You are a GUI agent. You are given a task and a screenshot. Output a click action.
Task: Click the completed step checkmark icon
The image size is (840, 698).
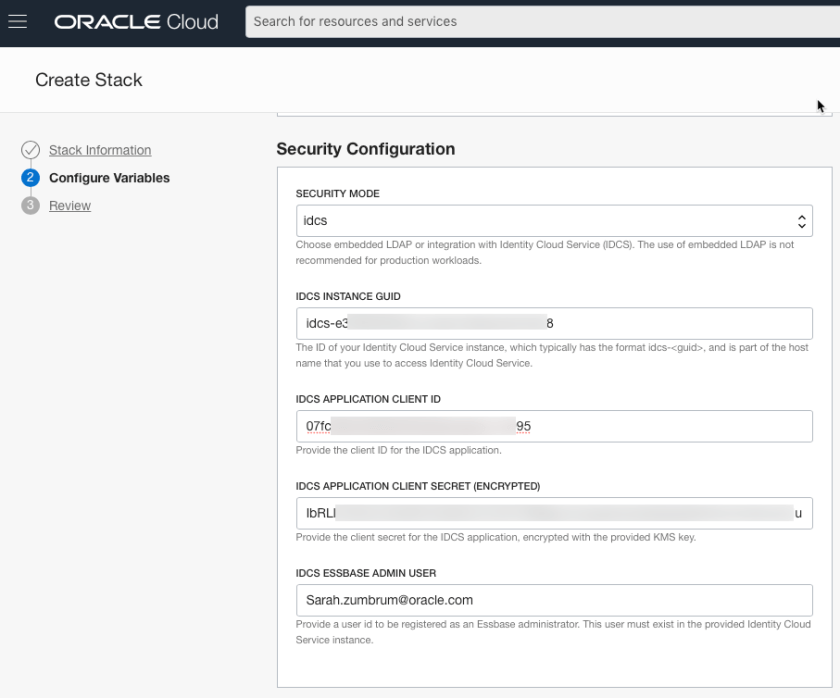point(30,150)
